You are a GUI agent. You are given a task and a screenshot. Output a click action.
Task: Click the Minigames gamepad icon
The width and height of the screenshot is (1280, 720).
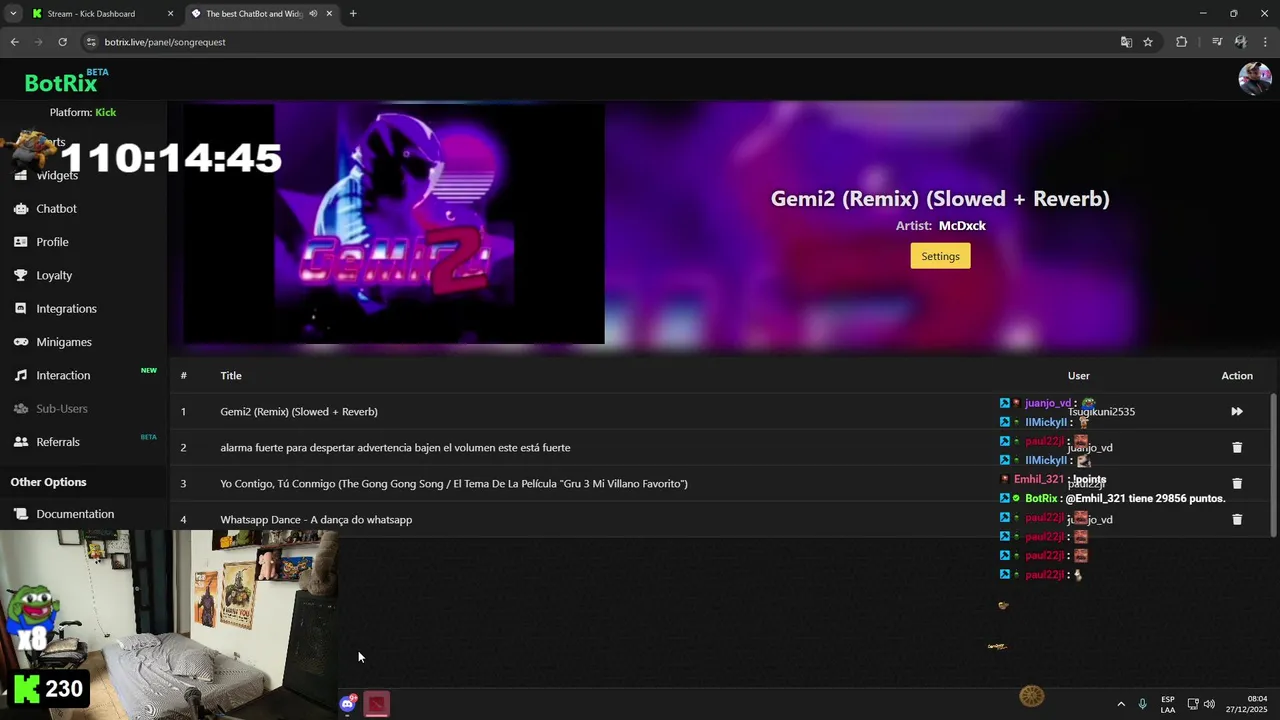20,342
